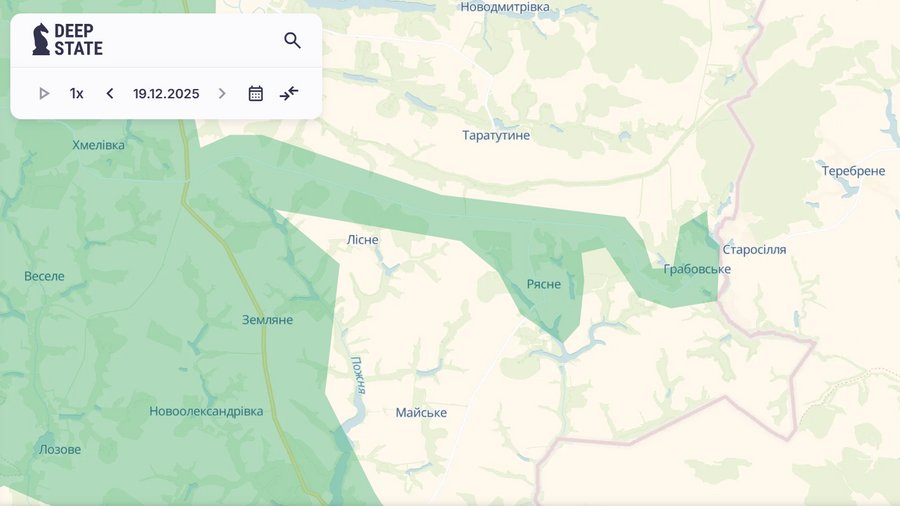
Task: Open the search magnifier icon
Action: coord(292,41)
